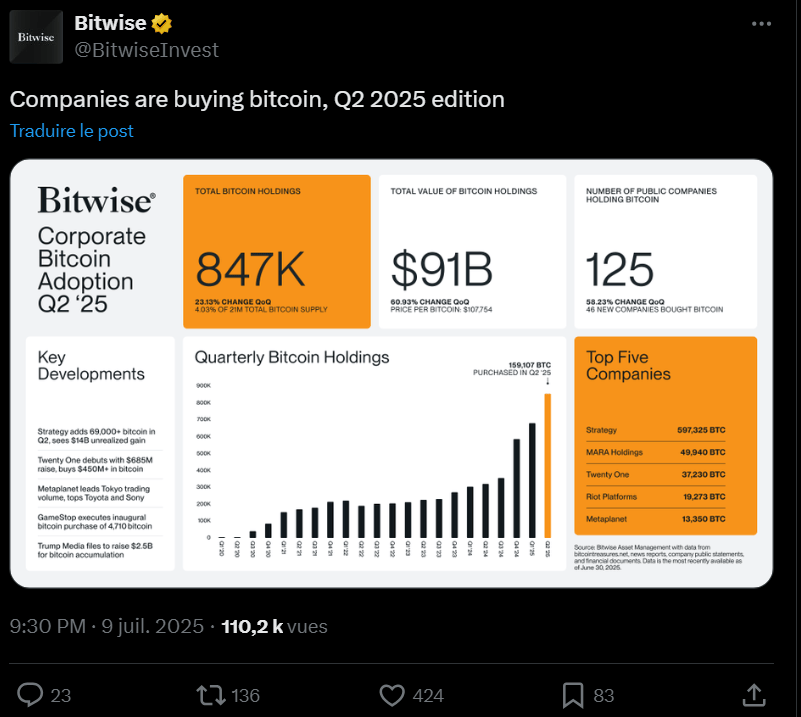
Task: Click the 424 likes count
Action: [x=428, y=696]
